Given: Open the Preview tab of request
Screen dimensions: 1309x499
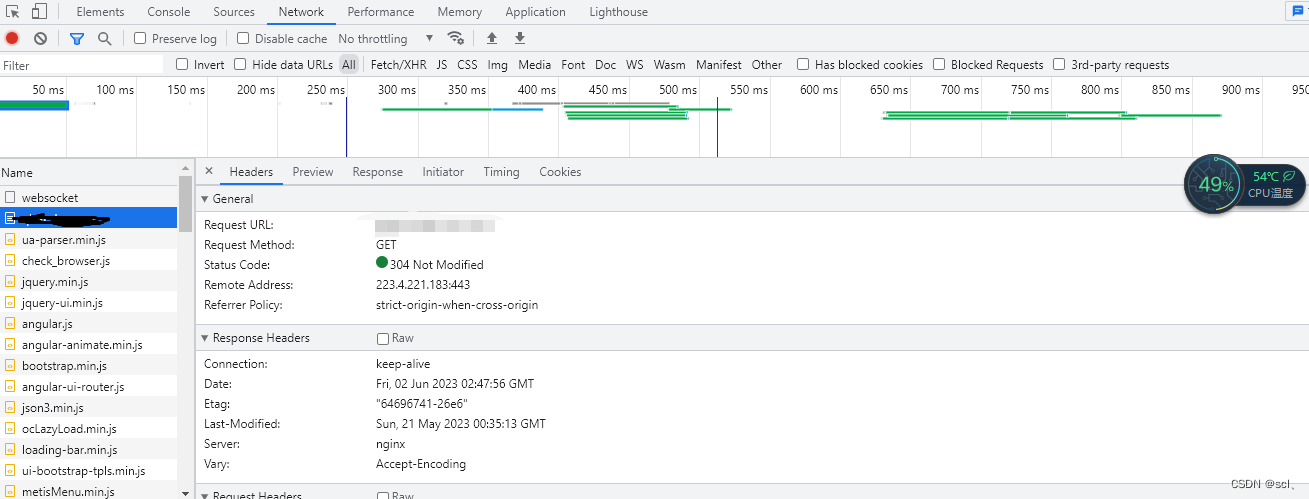Looking at the screenshot, I should click(x=313, y=172).
